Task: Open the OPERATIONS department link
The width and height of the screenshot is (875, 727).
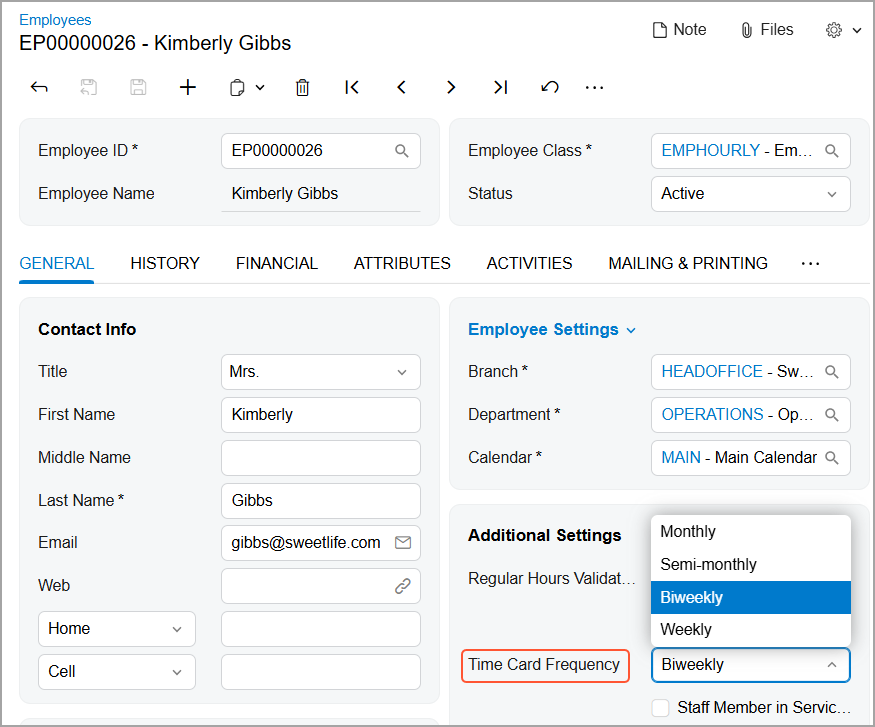Action: click(713, 415)
